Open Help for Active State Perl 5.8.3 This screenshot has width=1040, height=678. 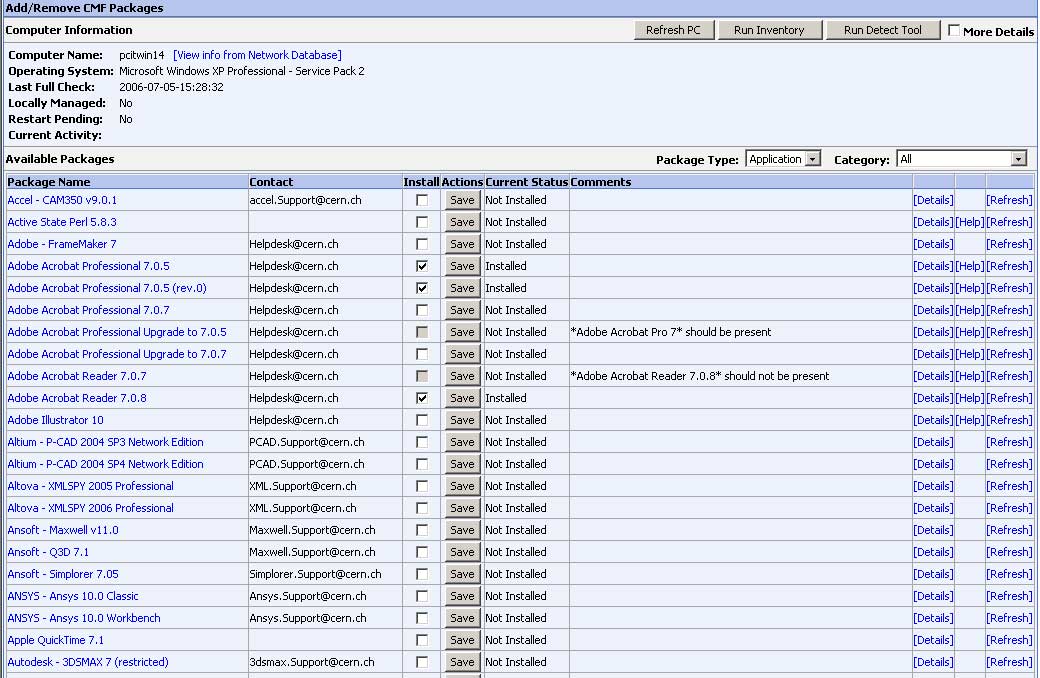pos(970,222)
